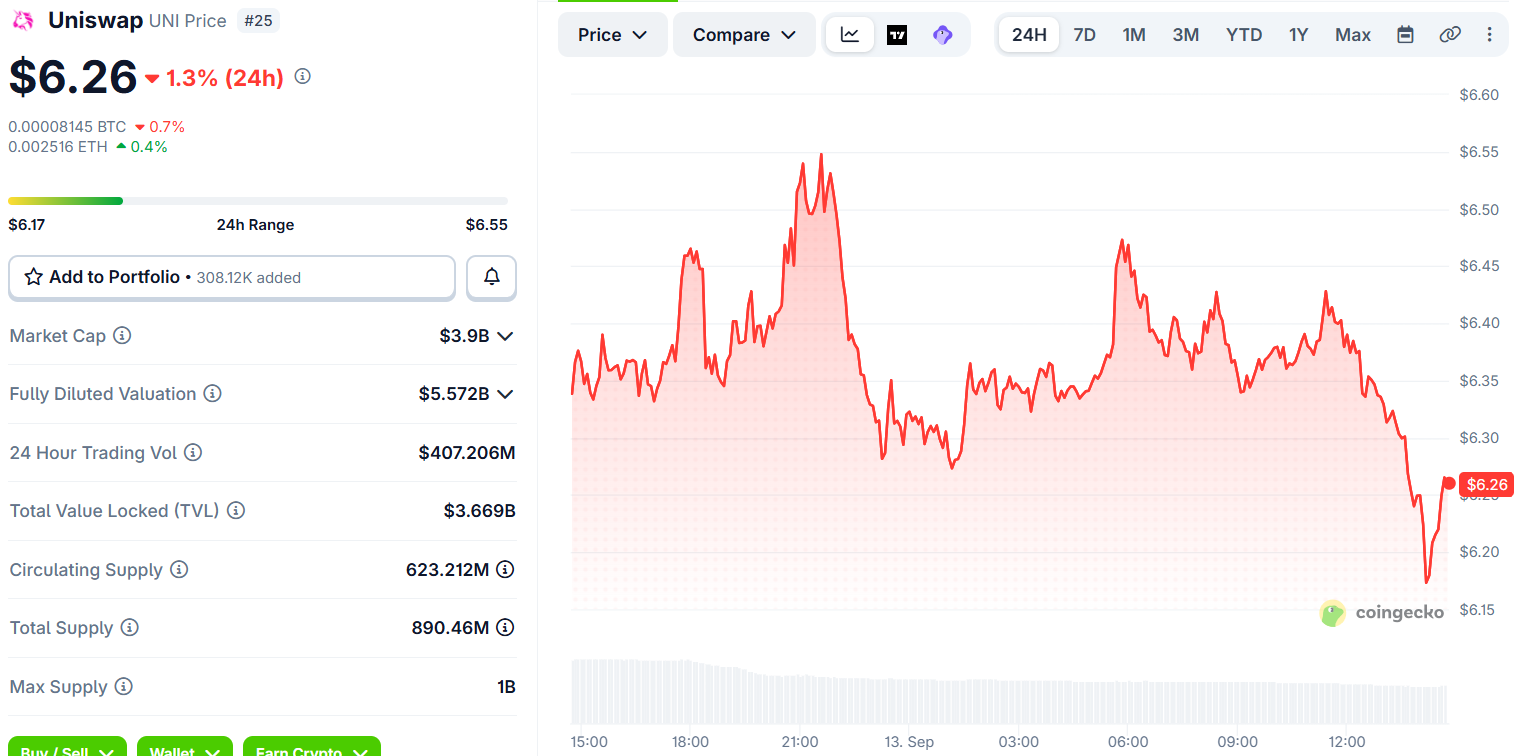Click info icon beside 623.212M value
Image resolution: width=1517 pixels, height=756 pixels.
coord(506,570)
